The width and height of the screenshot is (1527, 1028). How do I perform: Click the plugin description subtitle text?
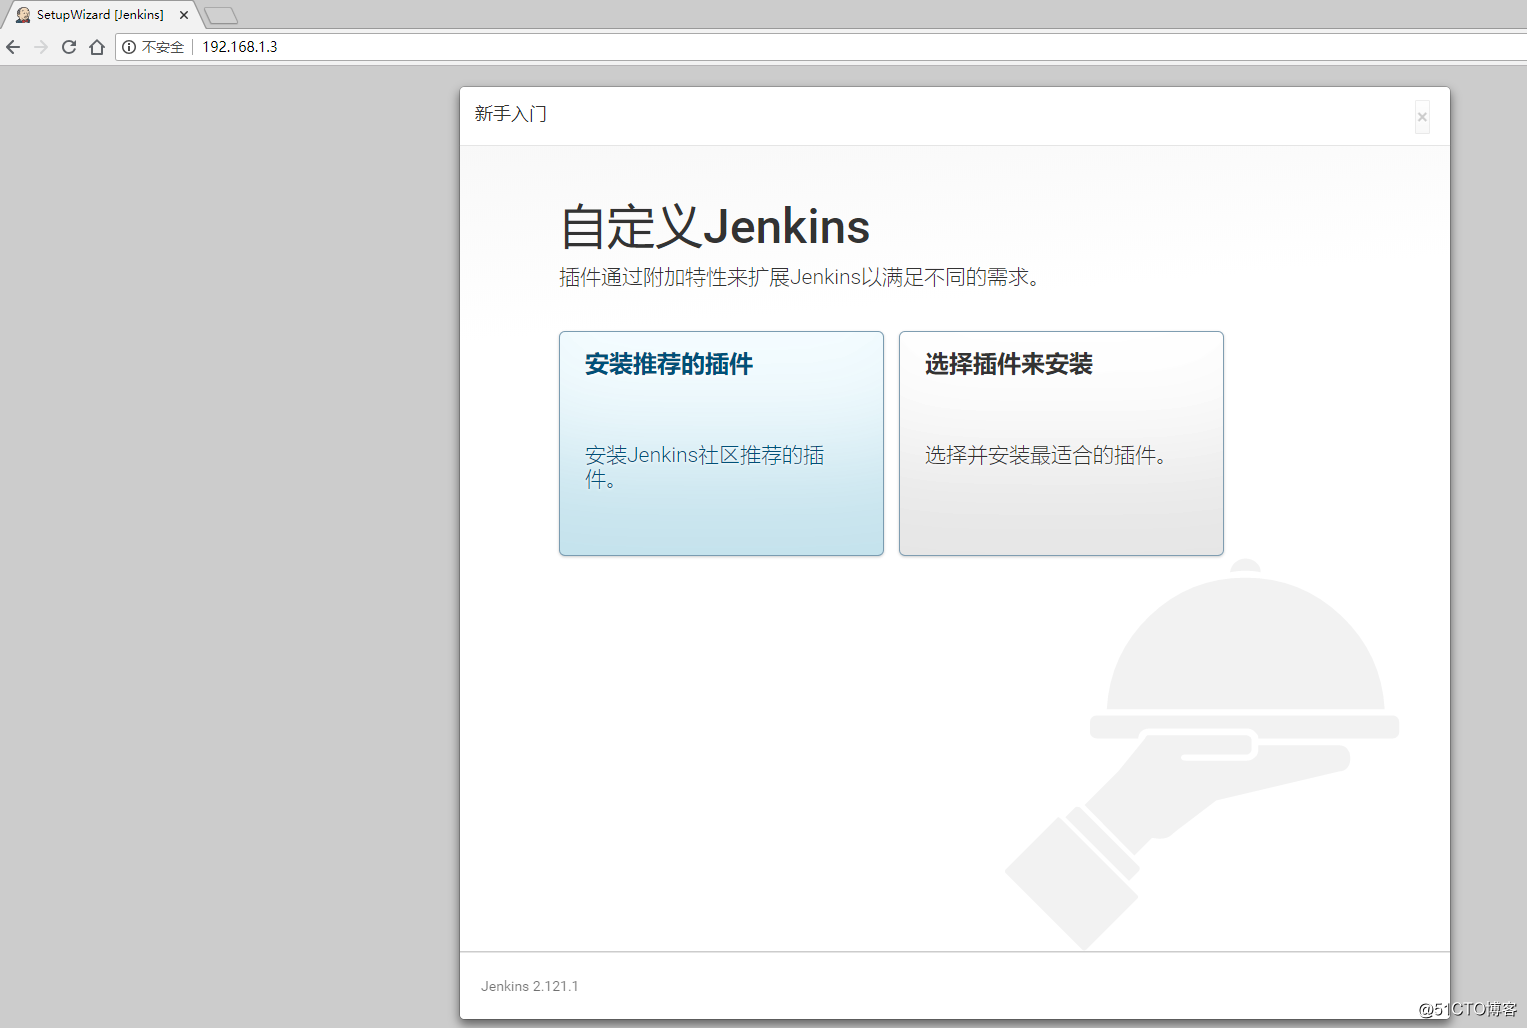(x=801, y=277)
